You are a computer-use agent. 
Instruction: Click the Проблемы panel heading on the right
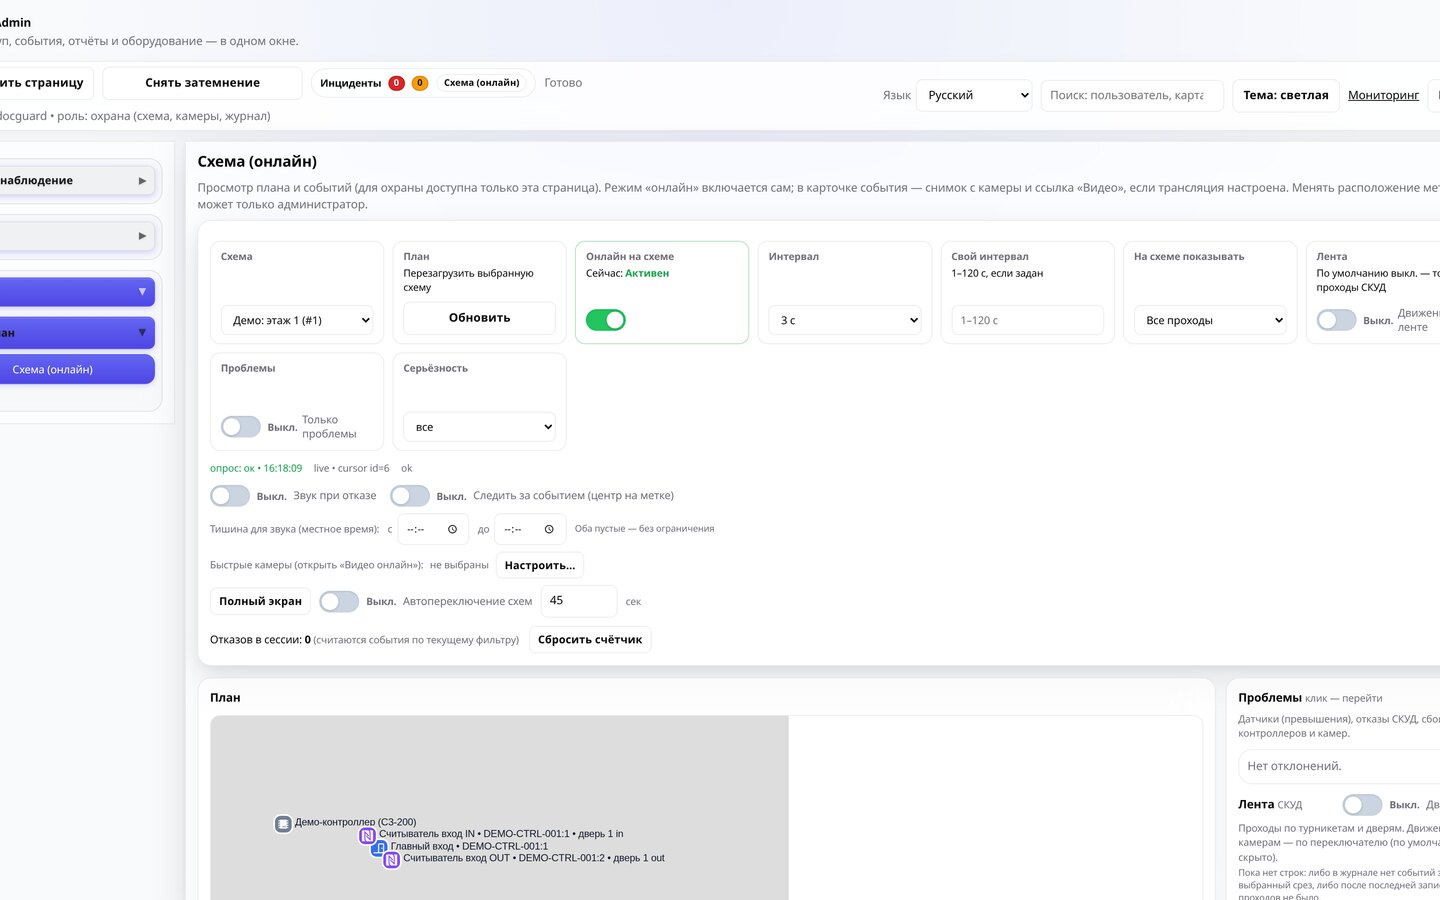pyautogui.click(x=1270, y=698)
